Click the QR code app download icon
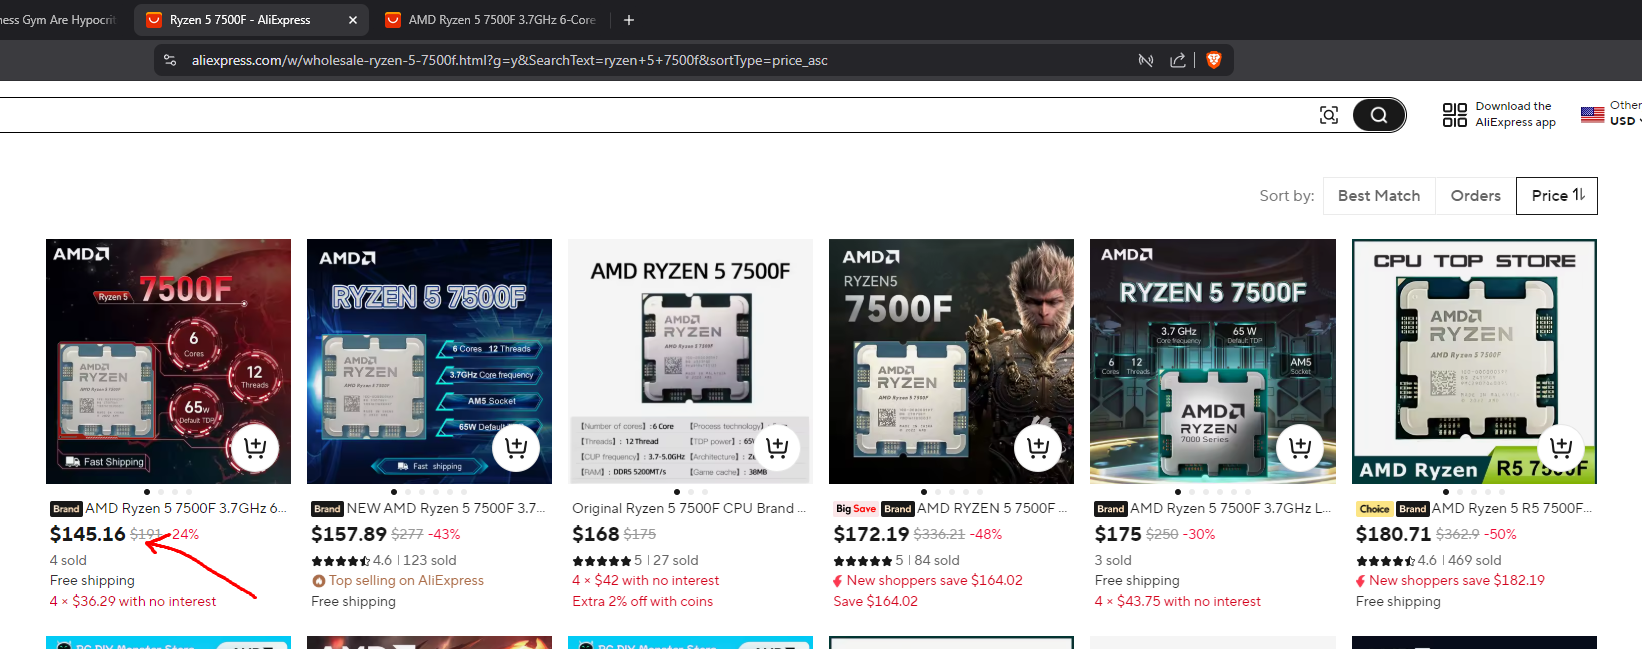Viewport: 1642px width, 649px height. 1455,115
